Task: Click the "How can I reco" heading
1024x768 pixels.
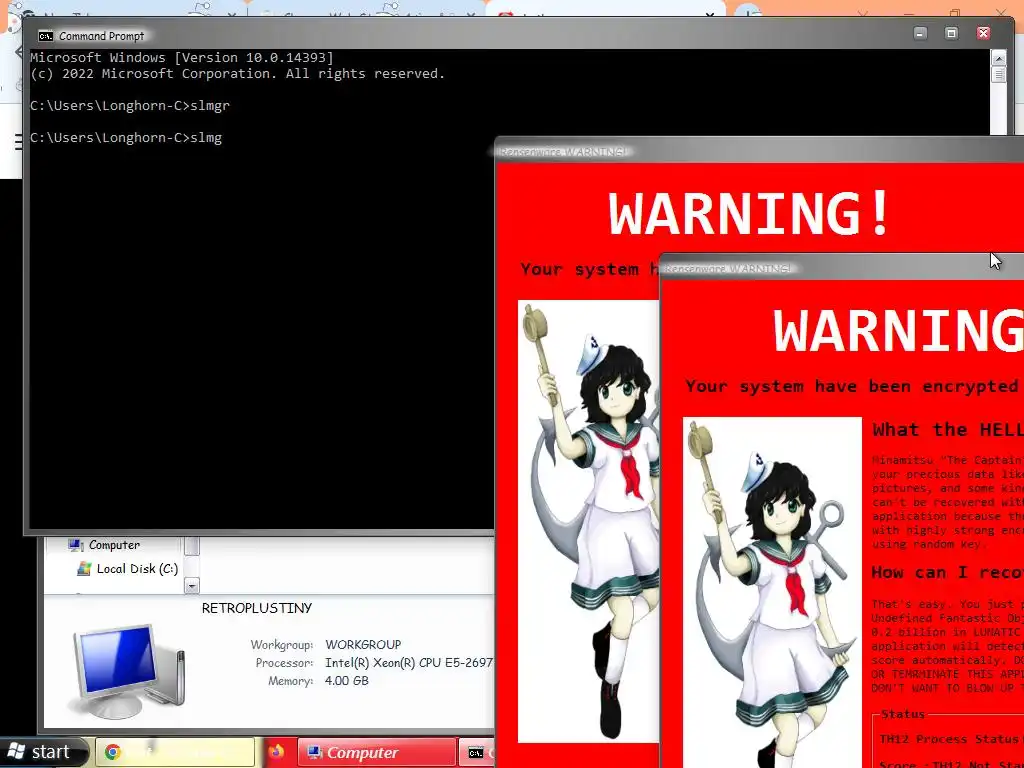Action: (x=947, y=573)
